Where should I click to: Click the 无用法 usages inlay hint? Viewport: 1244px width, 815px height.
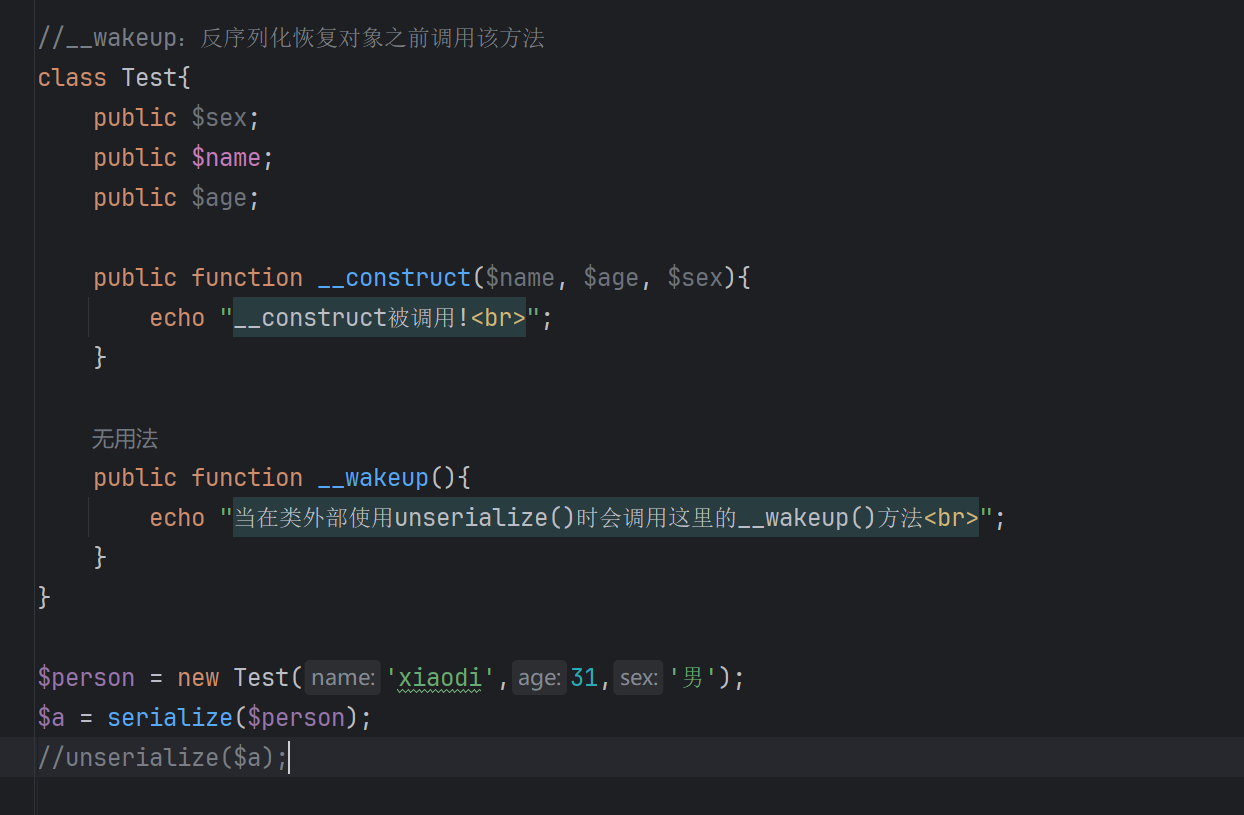point(125,439)
